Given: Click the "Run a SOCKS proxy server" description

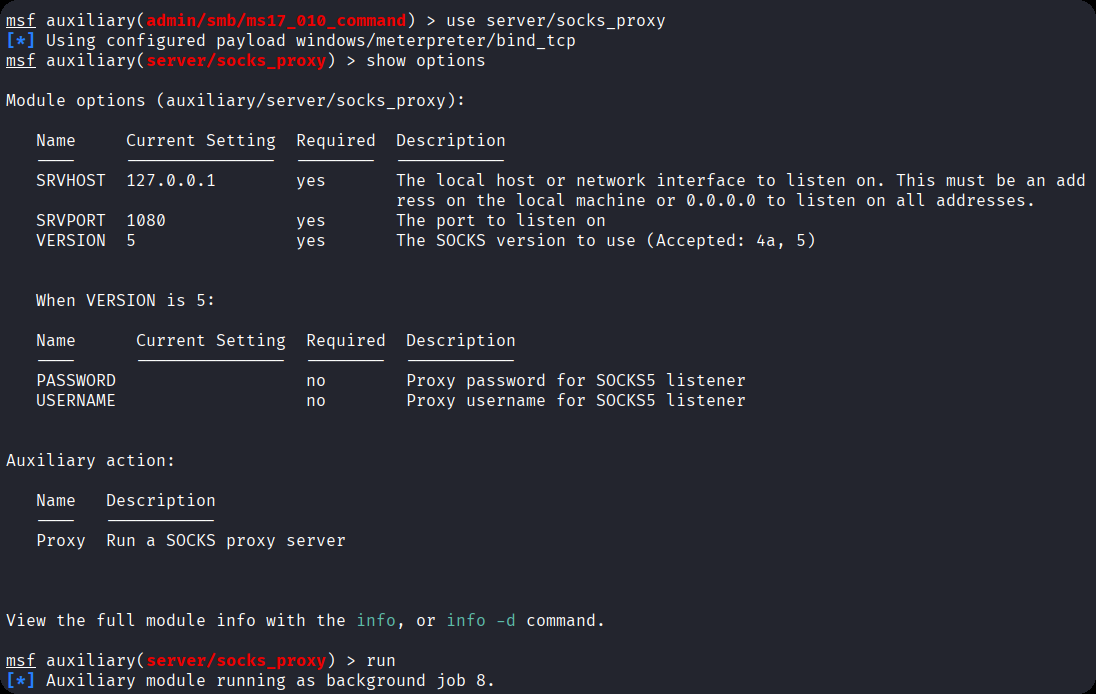Looking at the screenshot, I should tap(226, 541).
